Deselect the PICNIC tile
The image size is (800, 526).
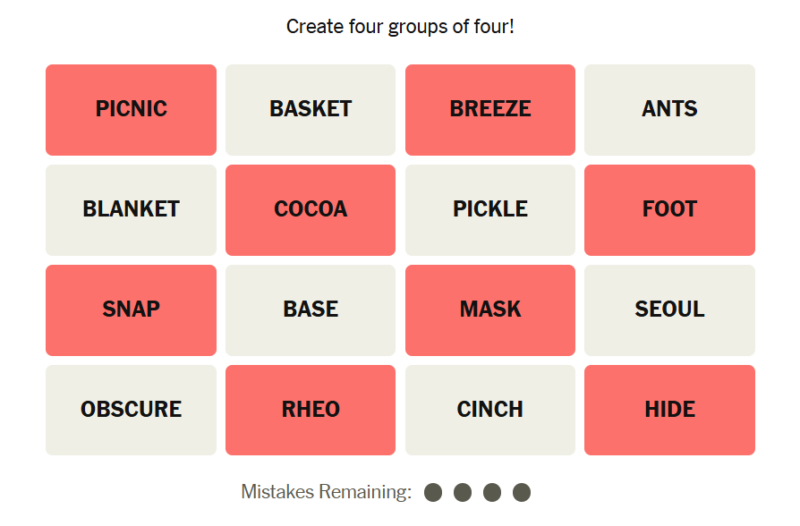131,110
